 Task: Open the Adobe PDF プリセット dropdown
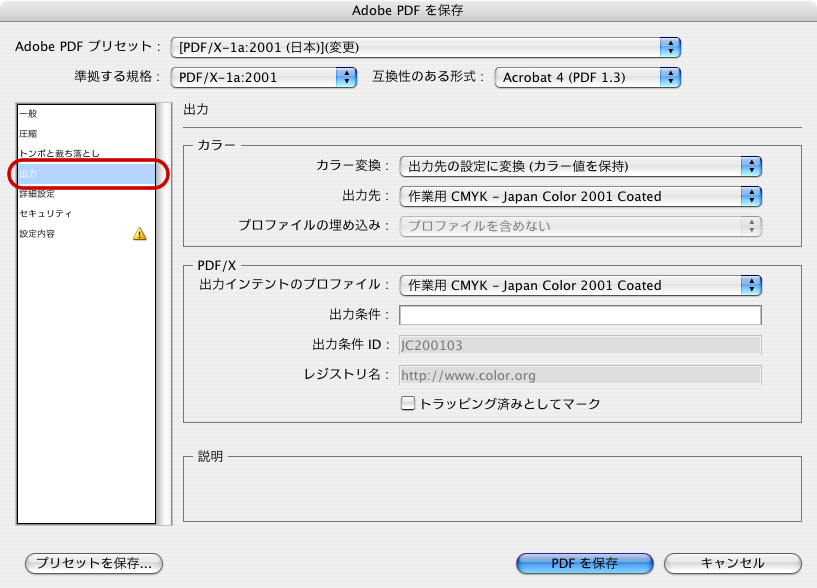[x=425, y=47]
